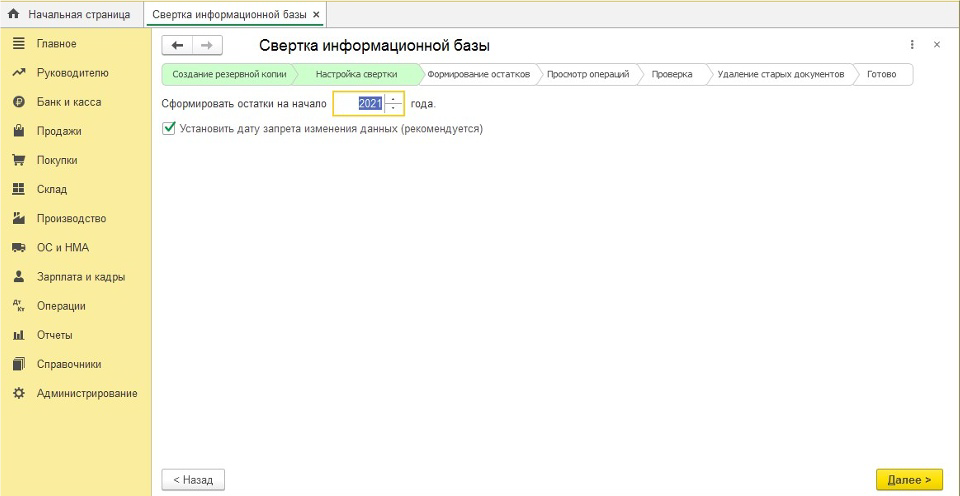Select the Создание резервной копии step

coord(229,74)
